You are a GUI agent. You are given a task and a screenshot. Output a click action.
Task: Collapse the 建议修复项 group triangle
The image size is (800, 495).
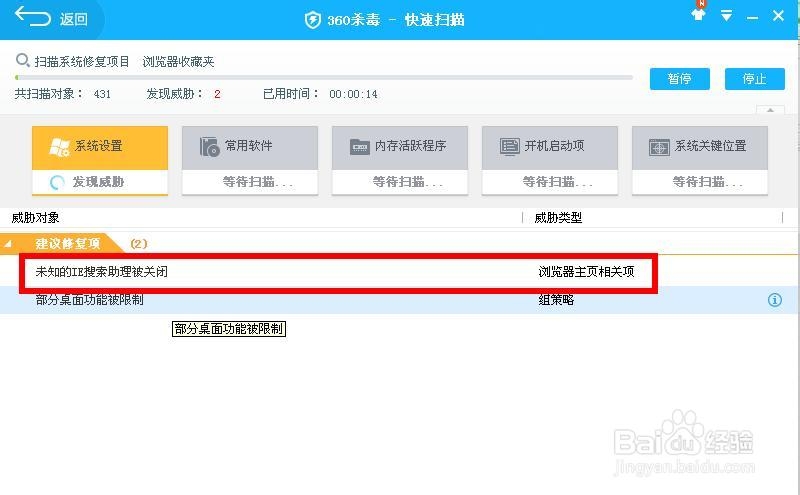pos(9,244)
